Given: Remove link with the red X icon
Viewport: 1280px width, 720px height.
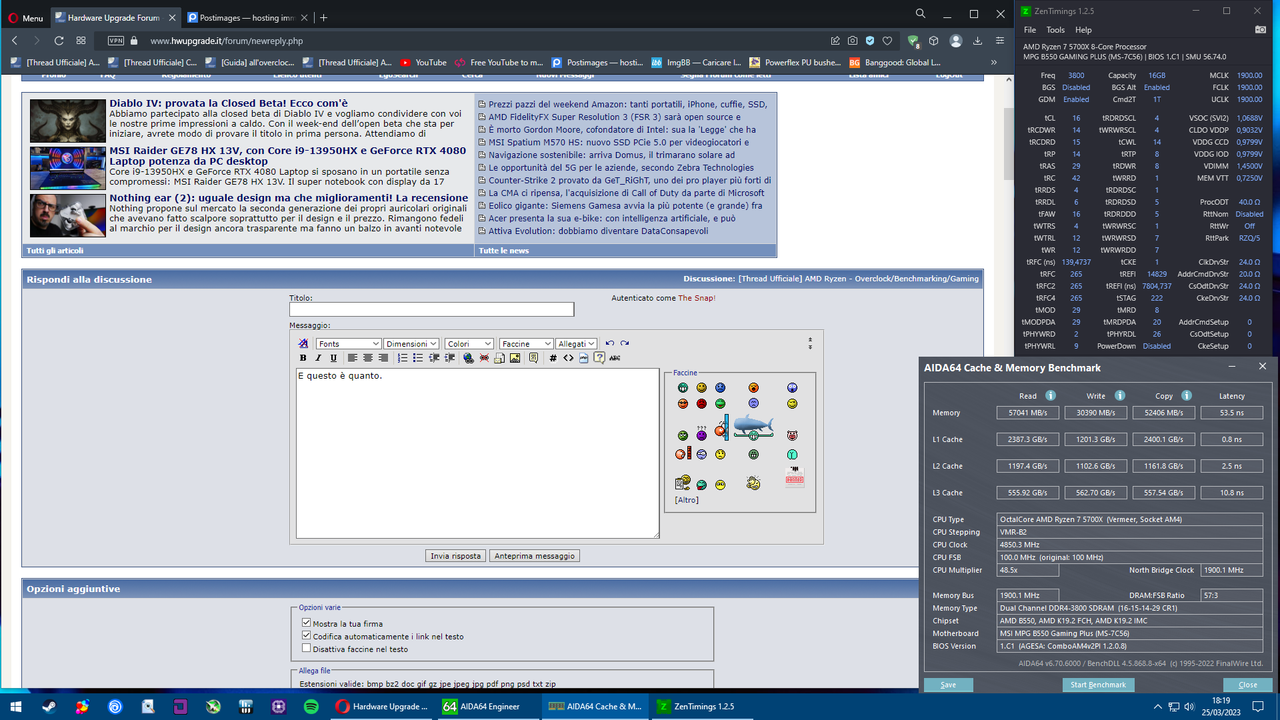Looking at the screenshot, I should pyautogui.click(x=484, y=358).
